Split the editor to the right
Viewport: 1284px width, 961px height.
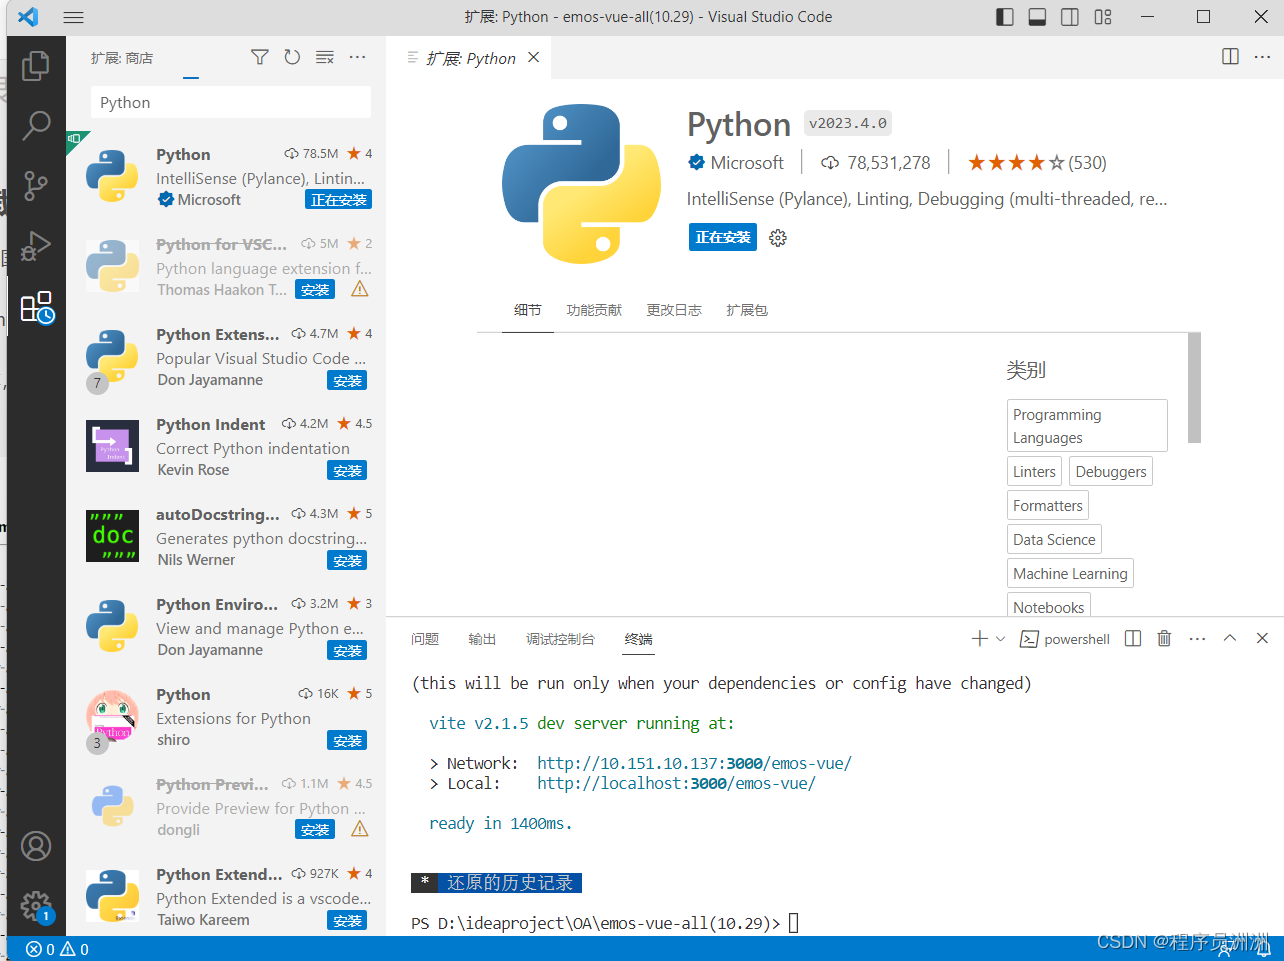click(1231, 57)
